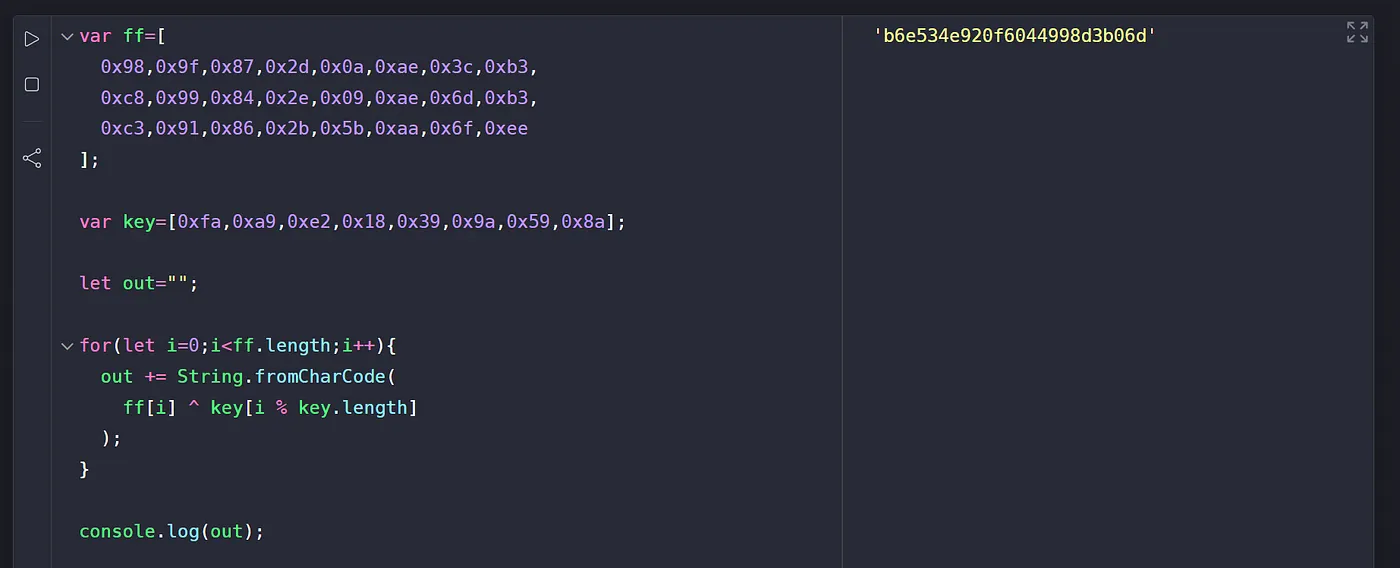Image resolution: width=1400 pixels, height=568 pixels.
Task: Collapse the var ff array block
Action: pyautogui.click(x=67, y=37)
